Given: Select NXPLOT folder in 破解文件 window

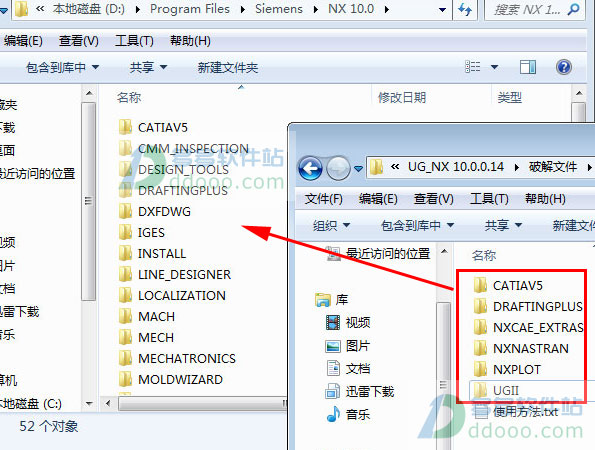Looking at the screenshot, I should (x=507, y=369).
